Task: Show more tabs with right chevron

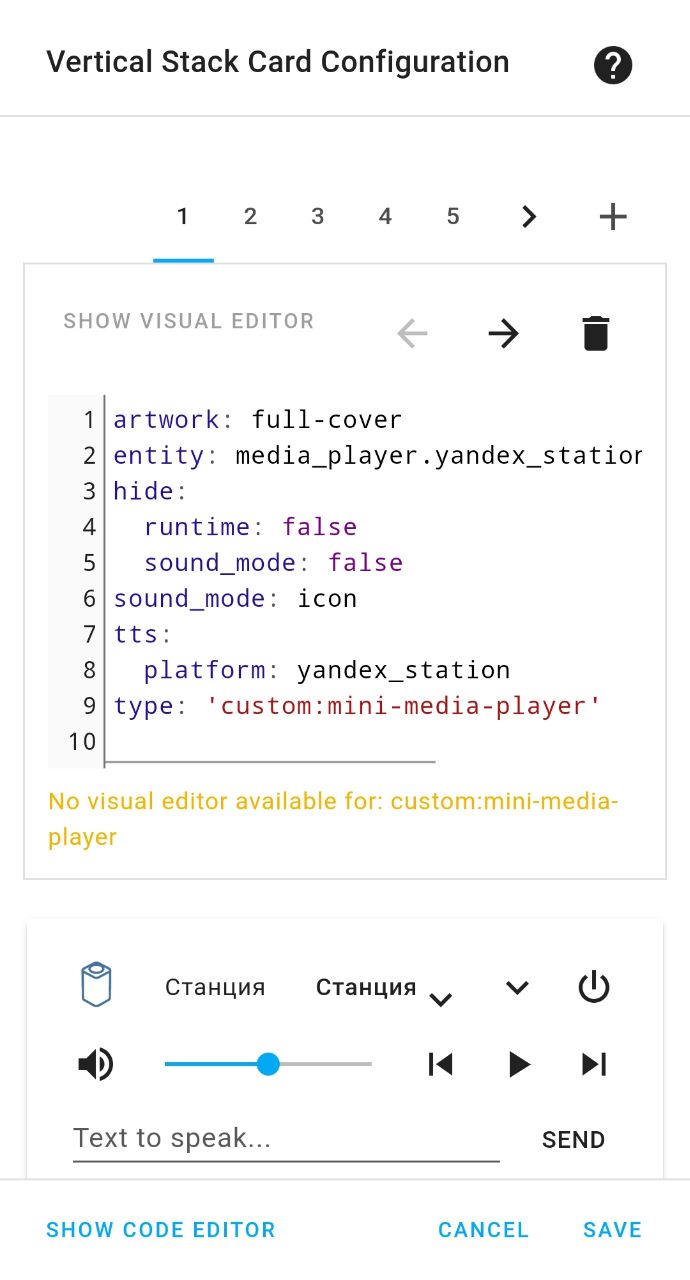Action: 530,216
